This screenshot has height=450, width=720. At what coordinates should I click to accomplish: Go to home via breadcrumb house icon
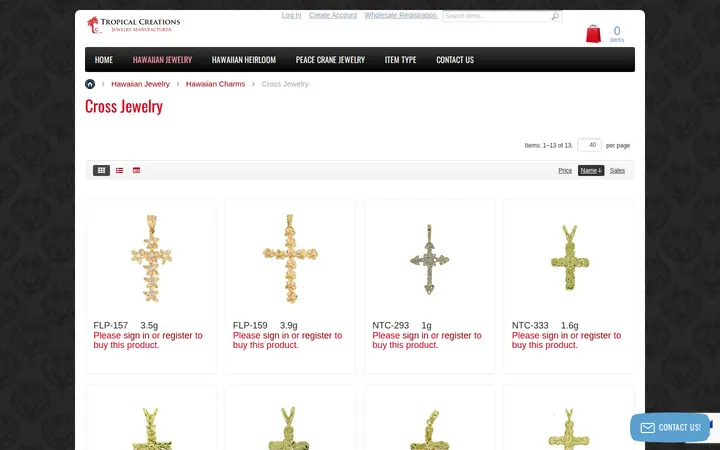pos(90,84)
